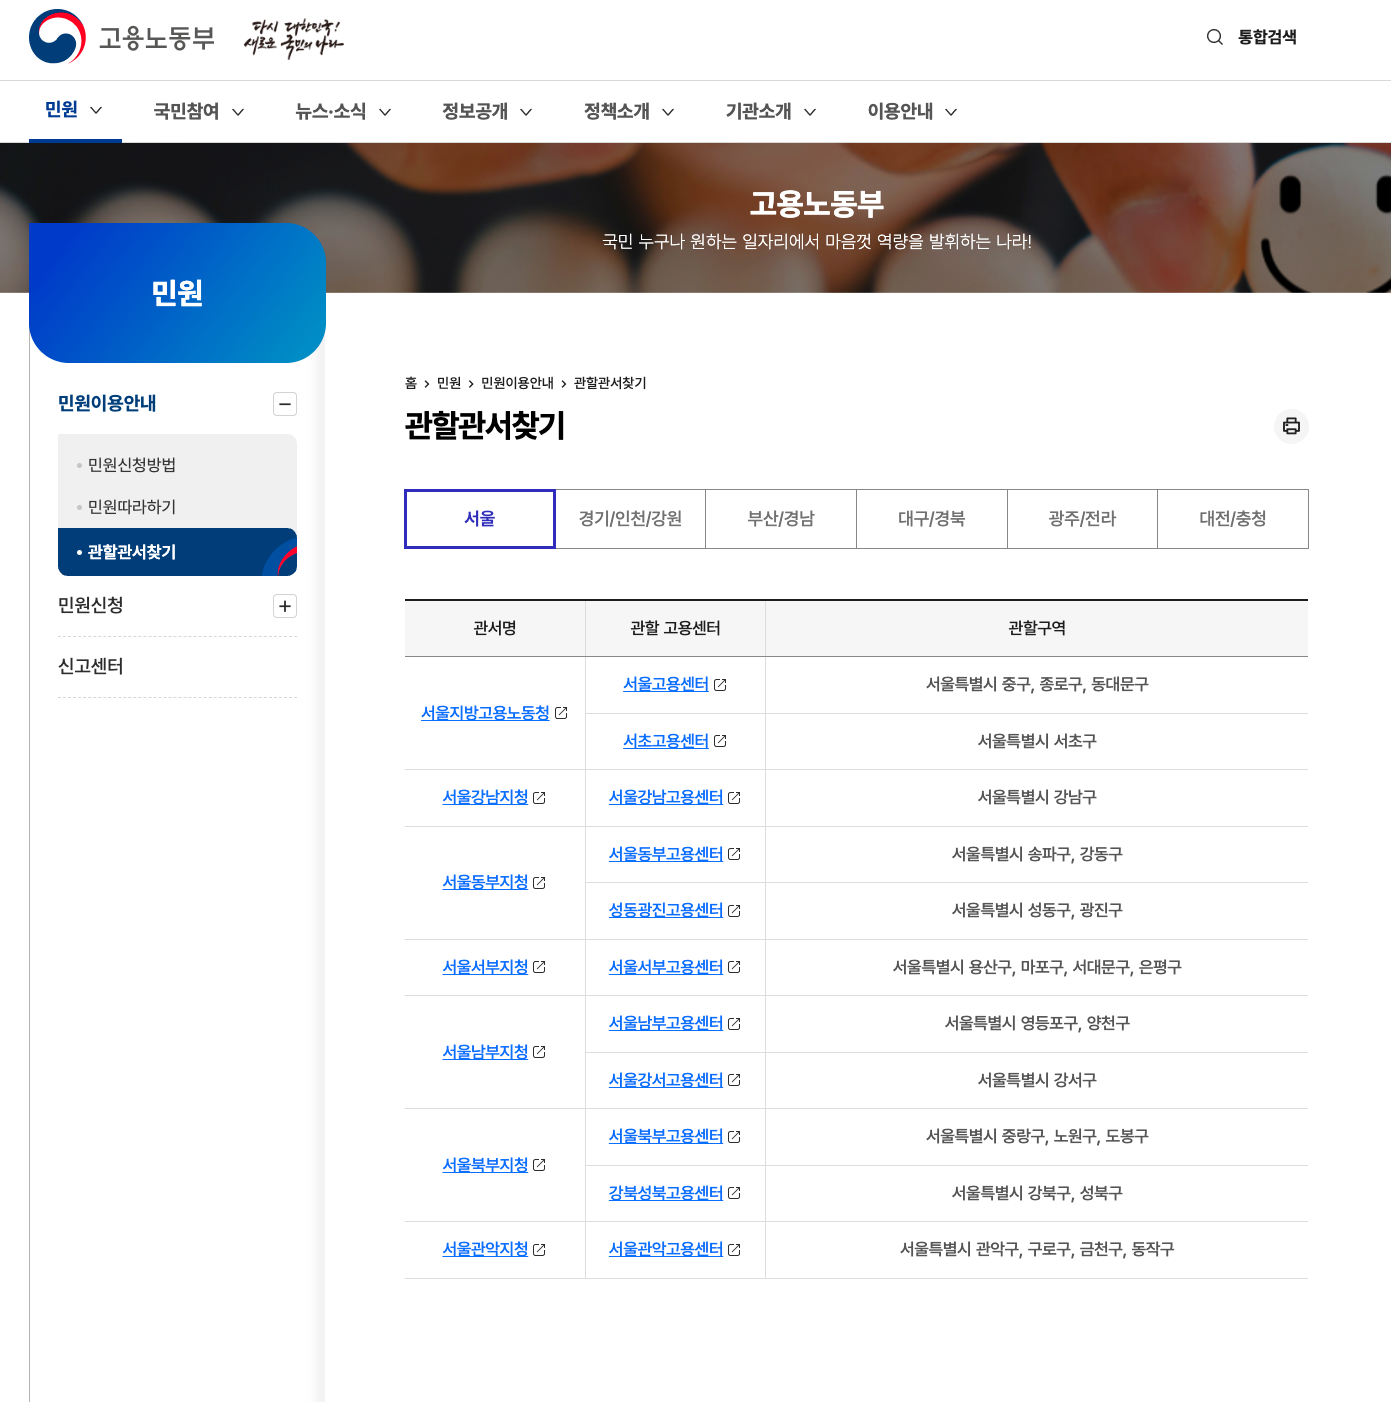Open 강북성북고용센터 via its external link icon
Viewport: 1391px width, 1402px height.
735,1193
